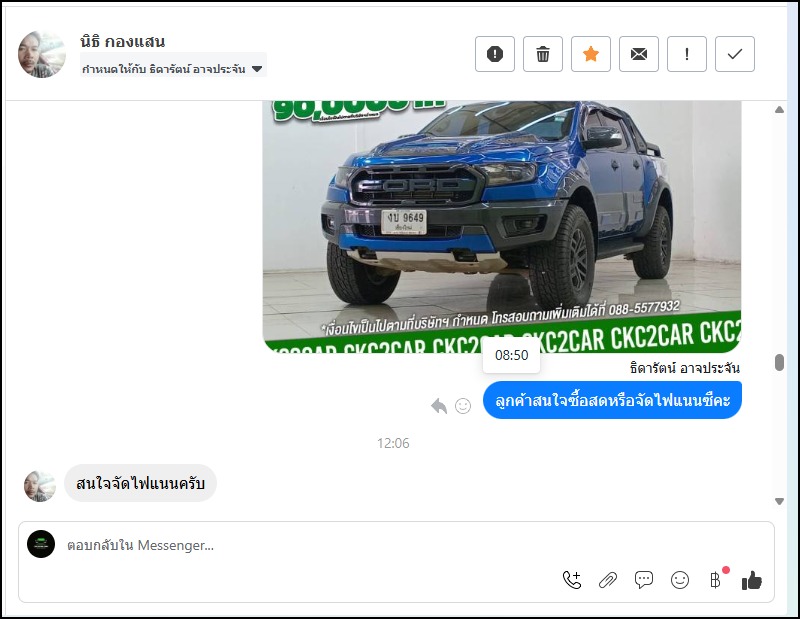The image size is (800, 619).
Task: Click the scrollbar down arrow in chat
Action: (x=779, y=501)
